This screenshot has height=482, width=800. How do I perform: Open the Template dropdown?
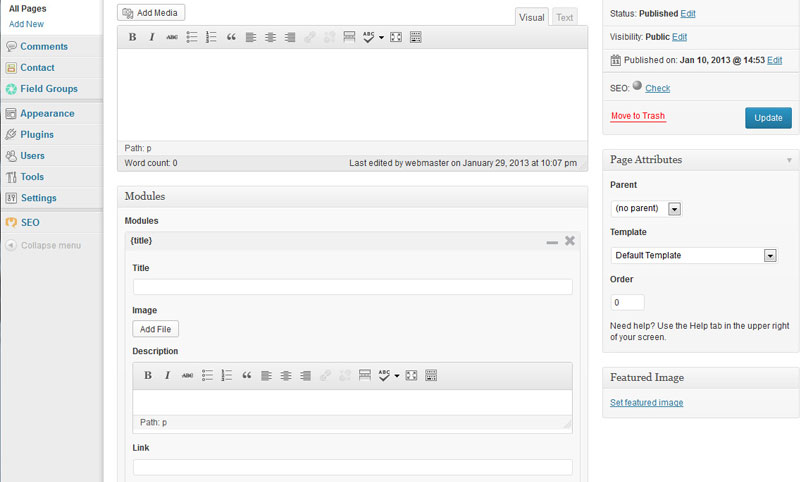[x=694, y=255]
